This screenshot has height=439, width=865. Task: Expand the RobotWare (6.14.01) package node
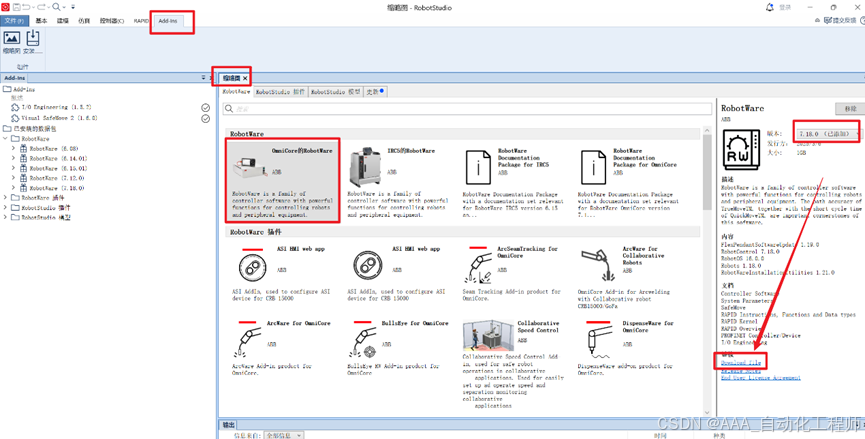point(14,158)
